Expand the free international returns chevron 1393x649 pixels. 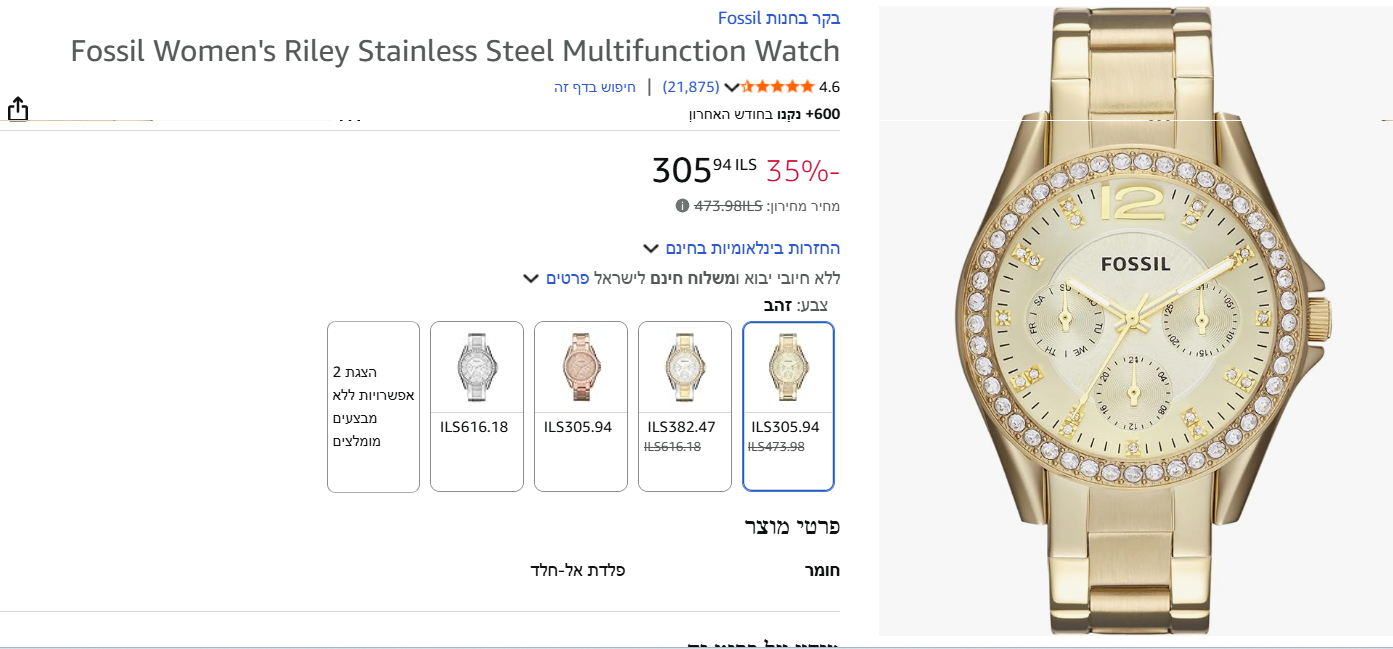(x=651, y=248)
